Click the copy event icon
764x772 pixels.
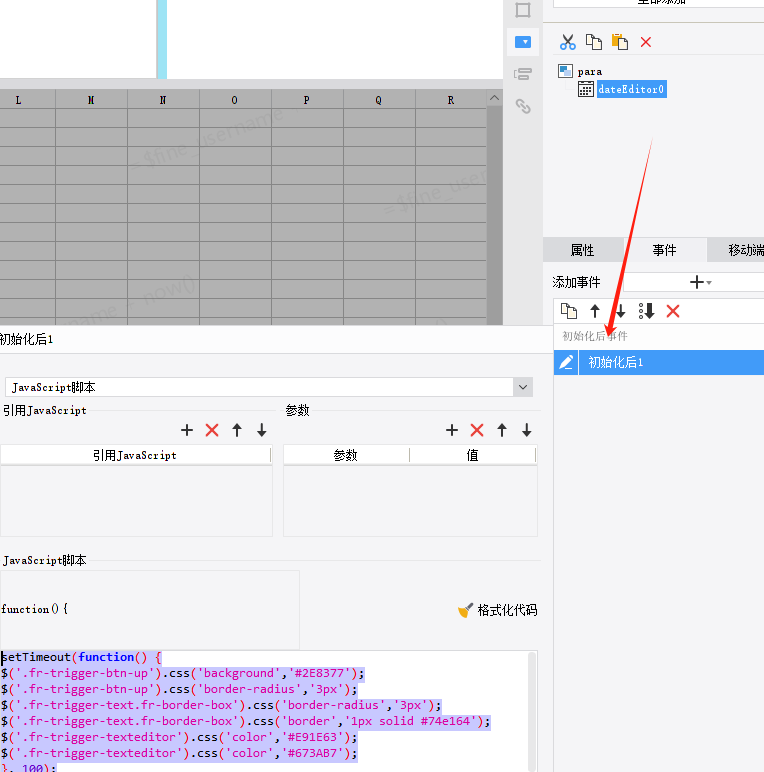click(569, 311)
